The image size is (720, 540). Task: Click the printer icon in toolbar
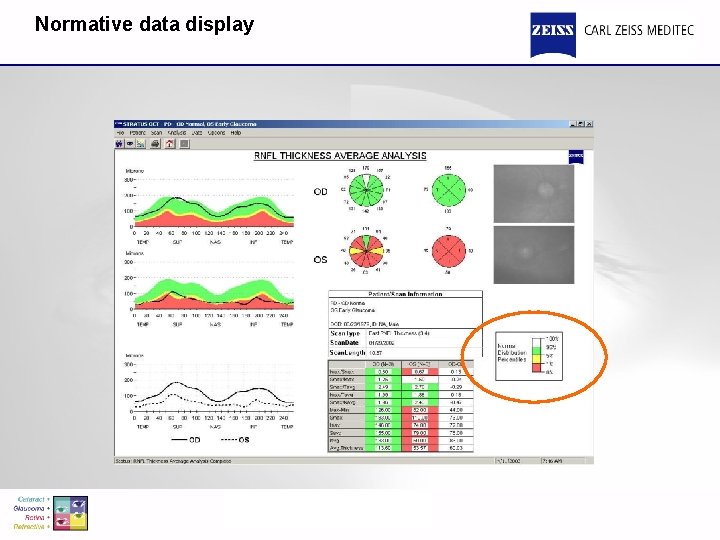pyautogui.click(x=156, y=144)
